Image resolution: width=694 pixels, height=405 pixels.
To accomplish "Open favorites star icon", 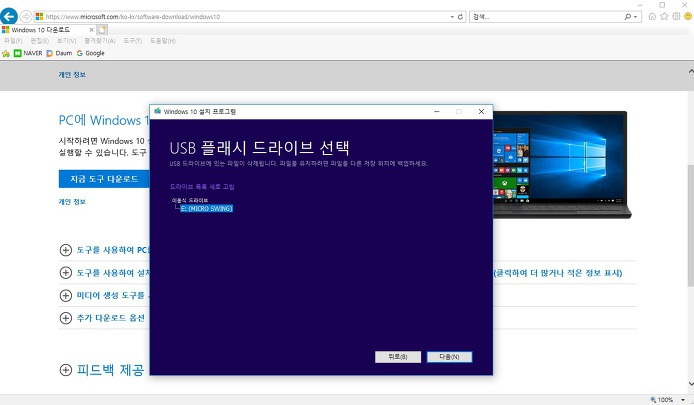I will pos(664,16).
